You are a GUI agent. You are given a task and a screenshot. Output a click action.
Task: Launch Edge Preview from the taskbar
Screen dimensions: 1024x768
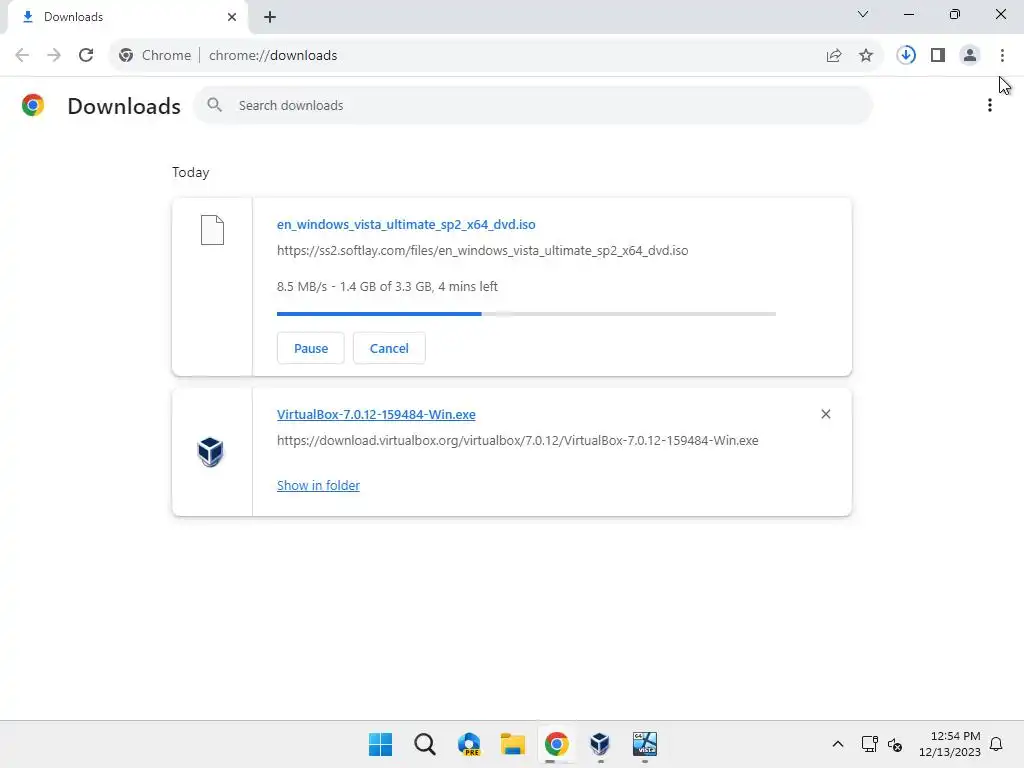[x=469, y=744]
